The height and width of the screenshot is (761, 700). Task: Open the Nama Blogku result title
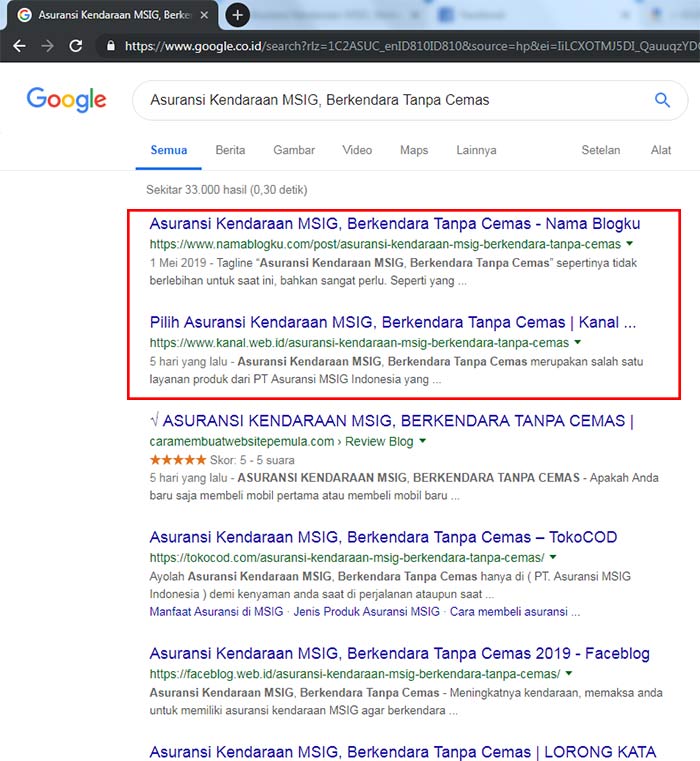tap(395, 224)
